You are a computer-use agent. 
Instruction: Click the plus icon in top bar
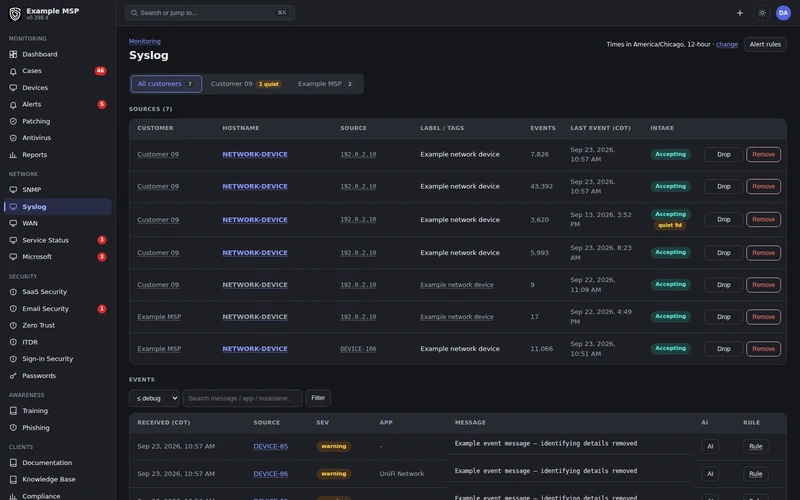pos(740,13)
